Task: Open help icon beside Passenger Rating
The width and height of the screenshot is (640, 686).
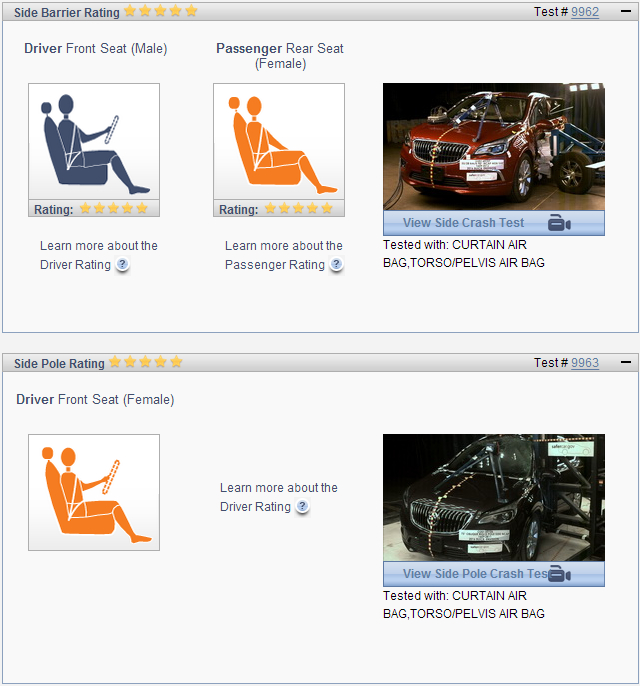Action: 336,265
